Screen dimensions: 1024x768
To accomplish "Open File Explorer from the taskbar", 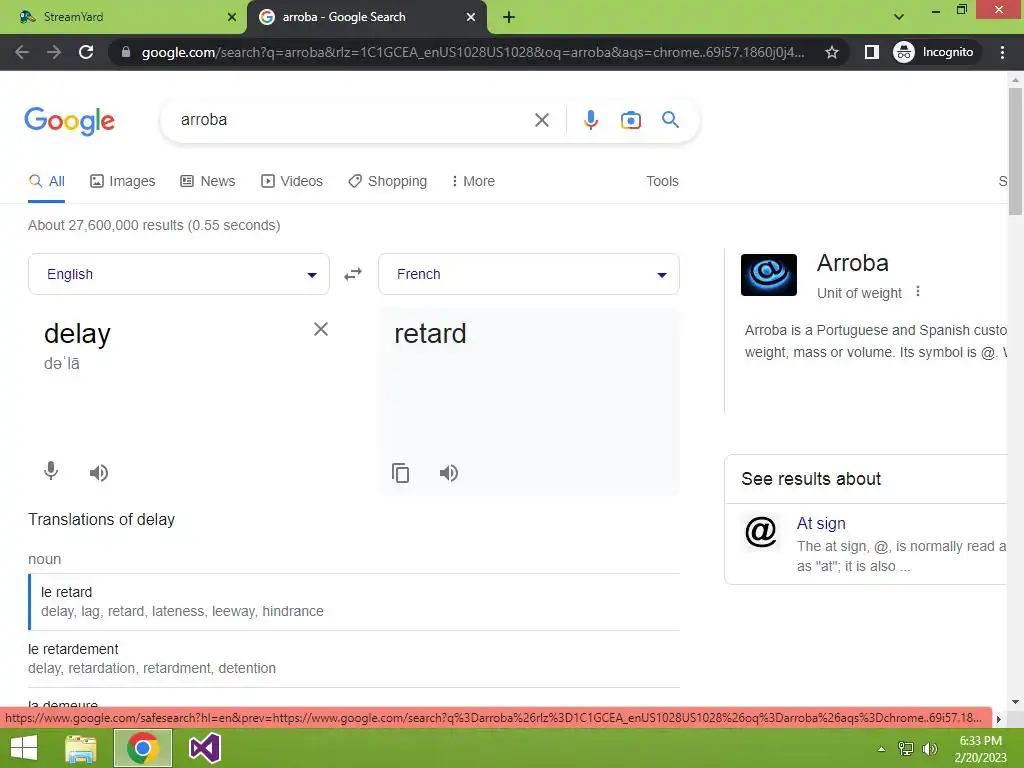I will point(81,748).
